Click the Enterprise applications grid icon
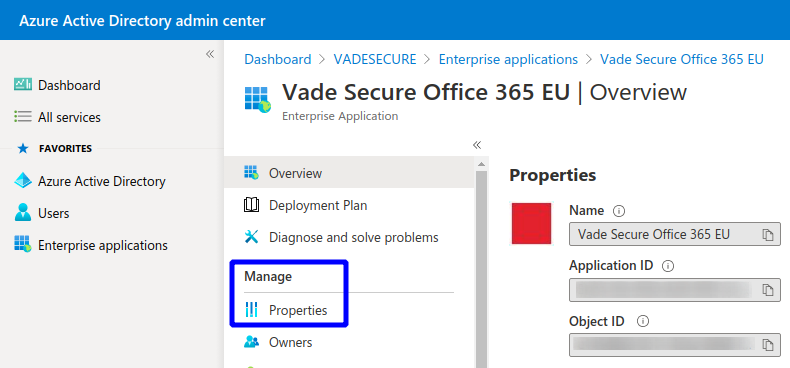The image size is (790, 368). click(23, 245)
